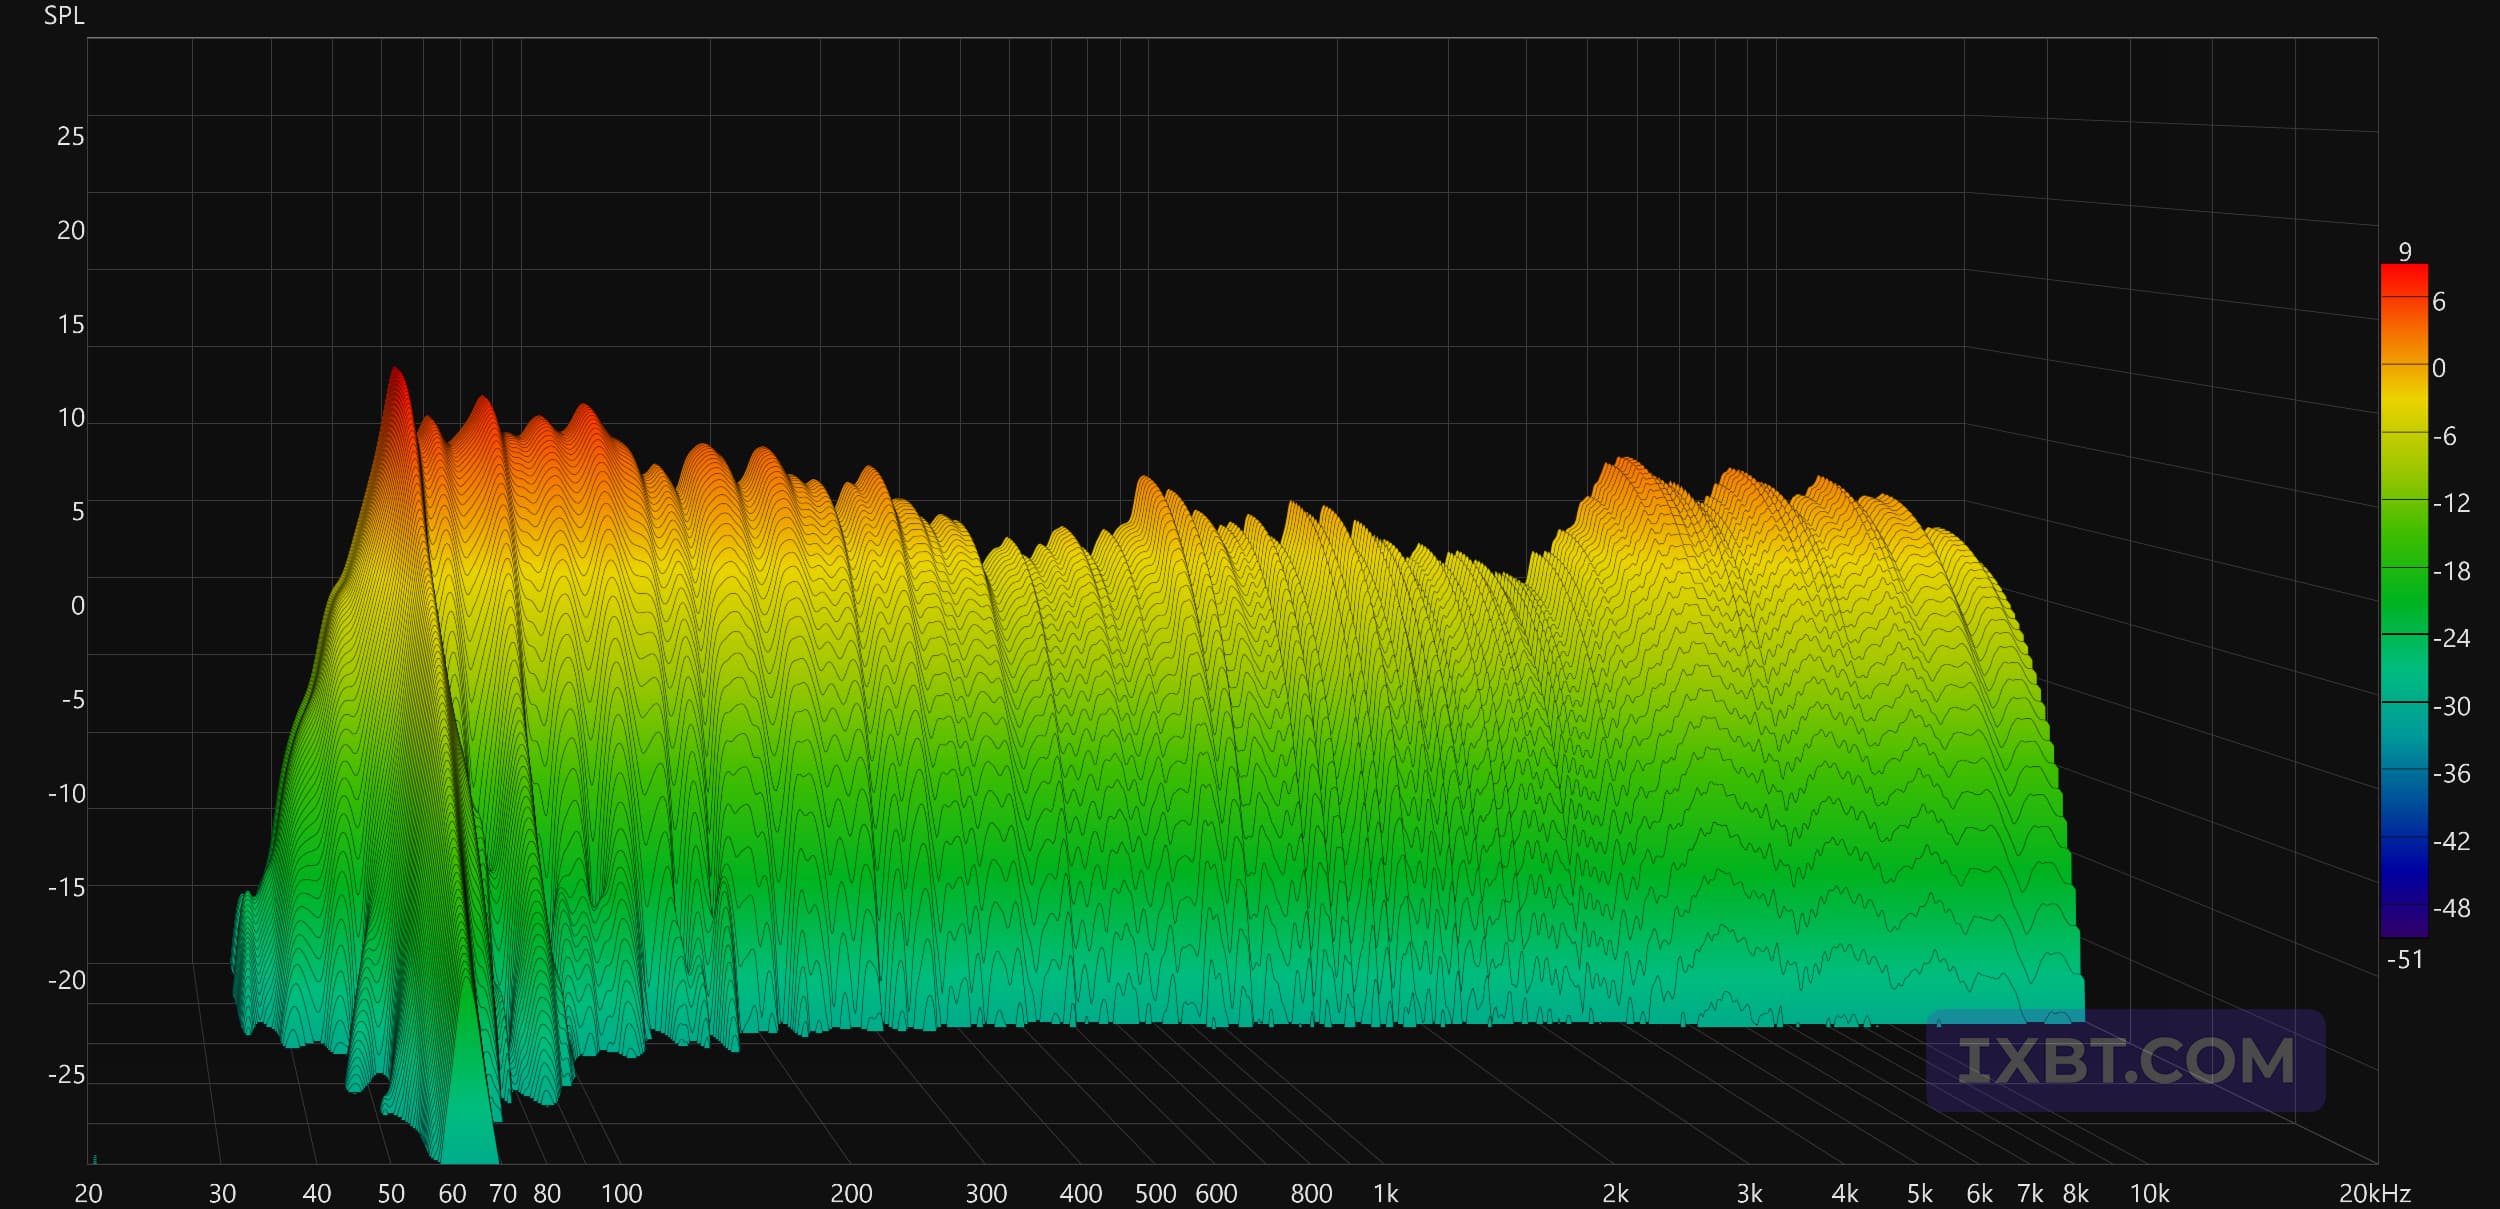Click the 20 Hz label at axis start
Screen dimensions: 2500x1209
click(x=88, y=1193)
